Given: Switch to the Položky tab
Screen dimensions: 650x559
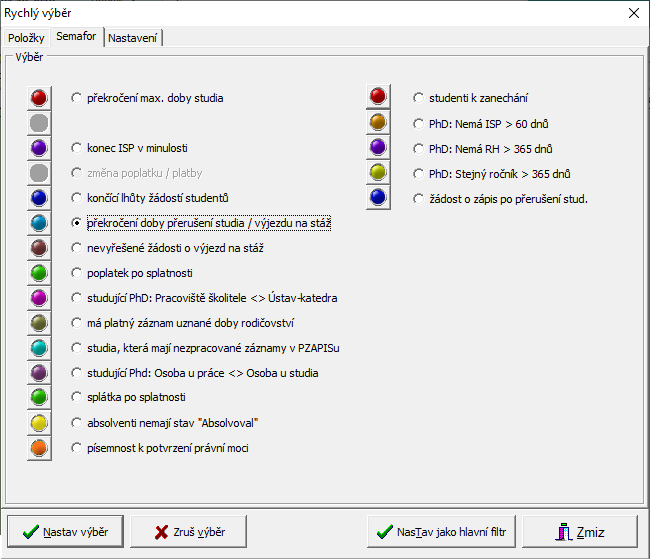Looking at the screenshot, I should click(26, 37).
